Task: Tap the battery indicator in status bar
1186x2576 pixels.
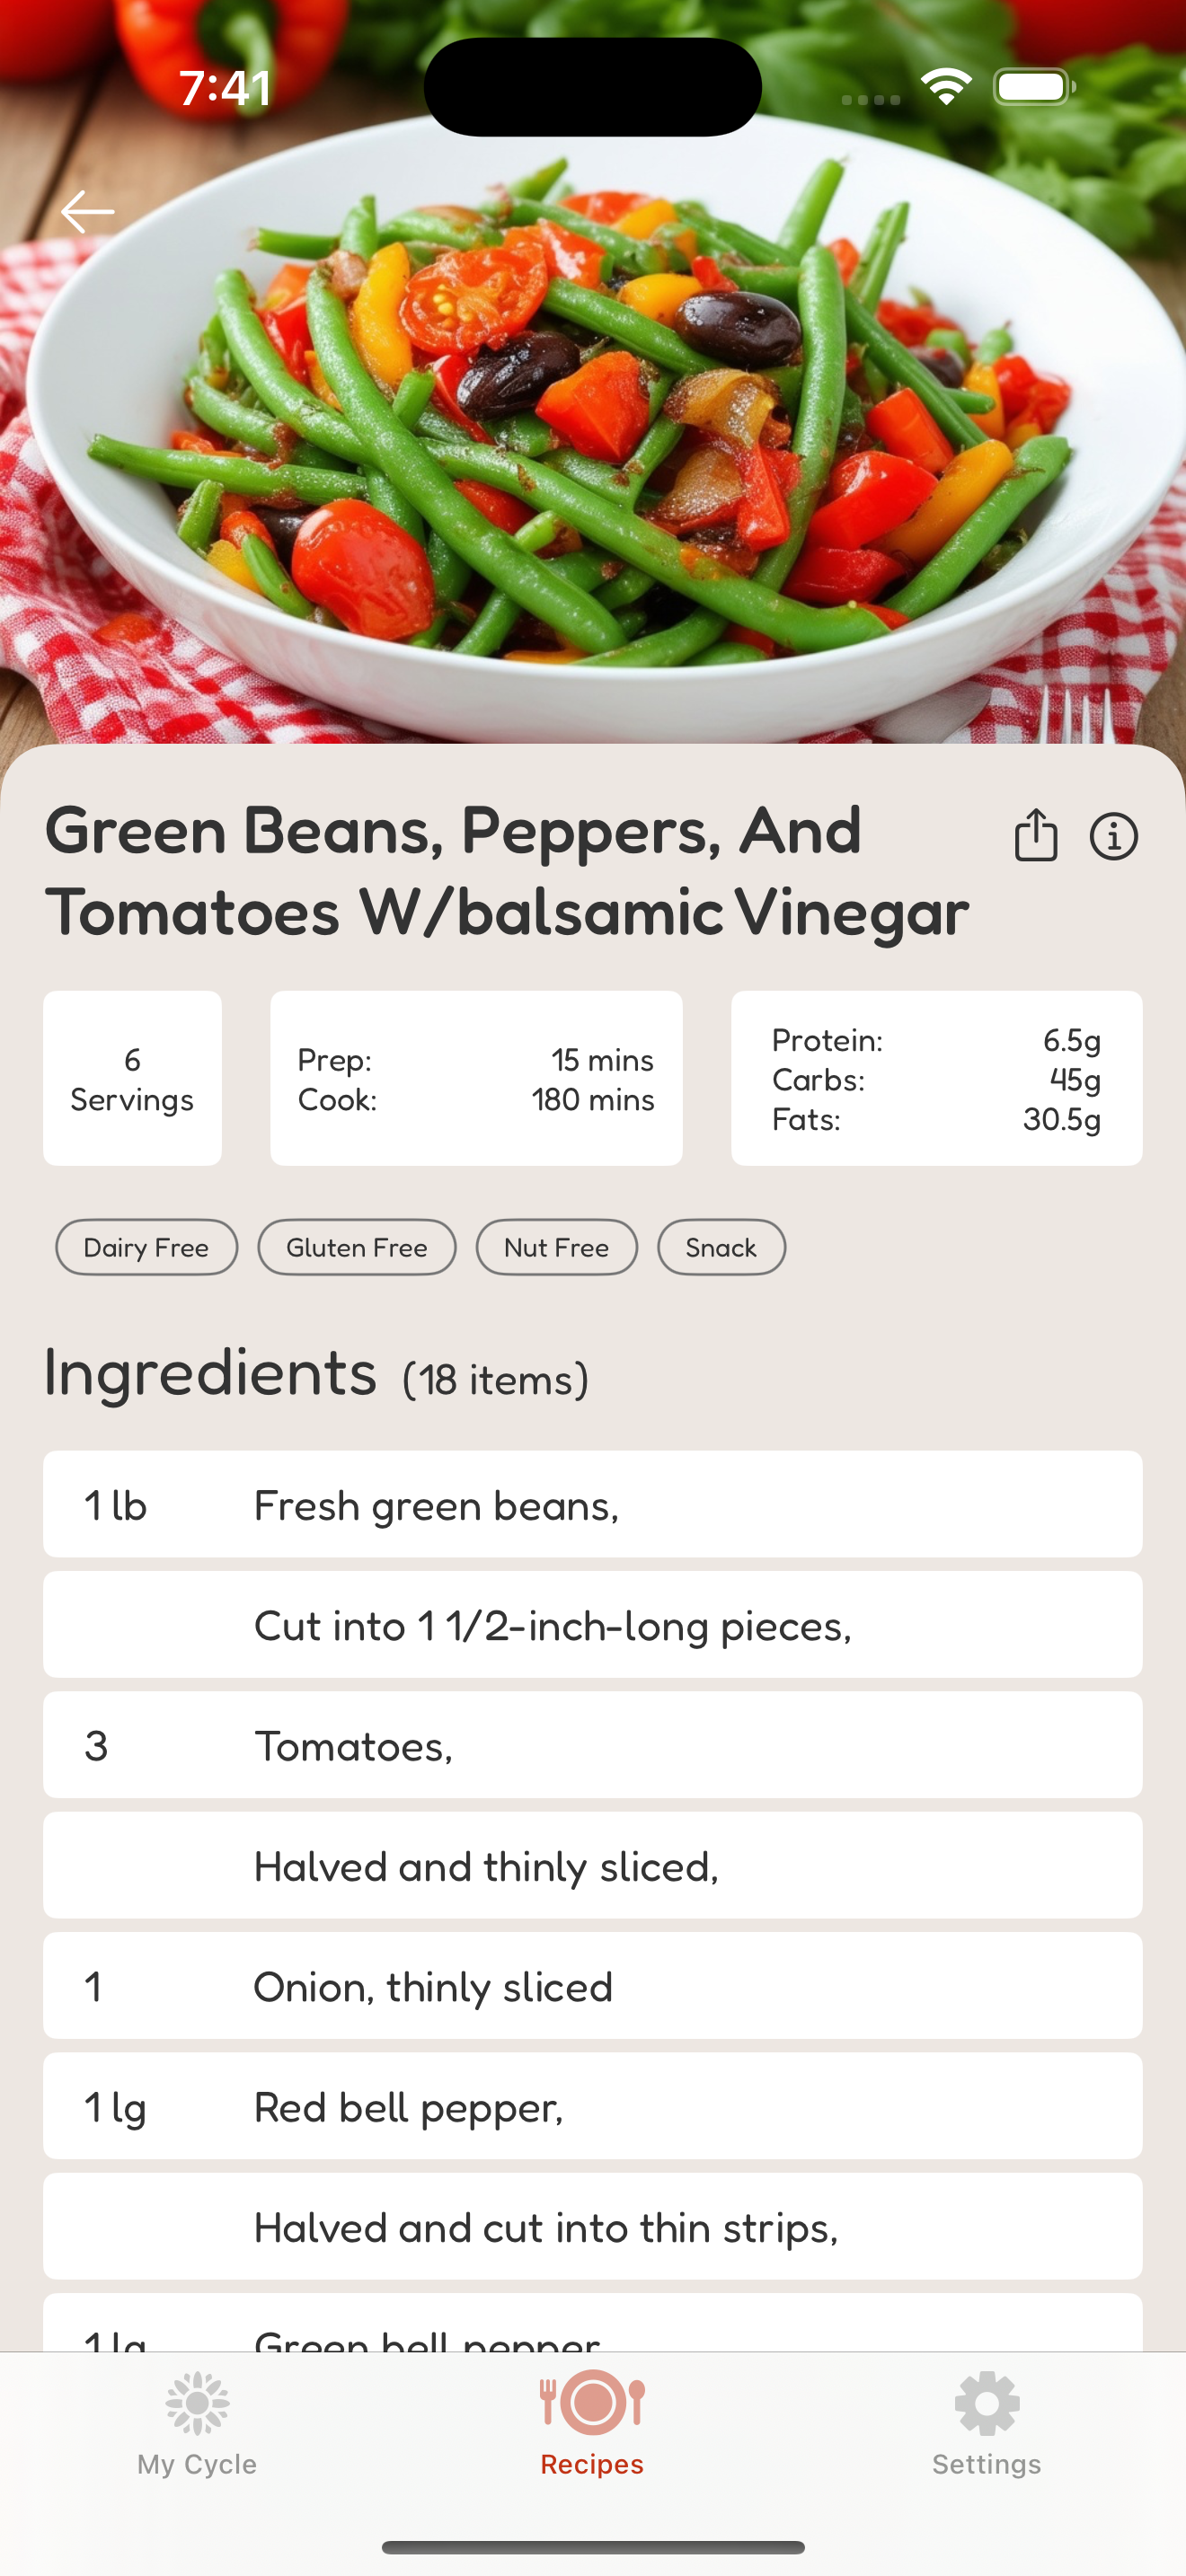Action: (x=1035, y=87)
